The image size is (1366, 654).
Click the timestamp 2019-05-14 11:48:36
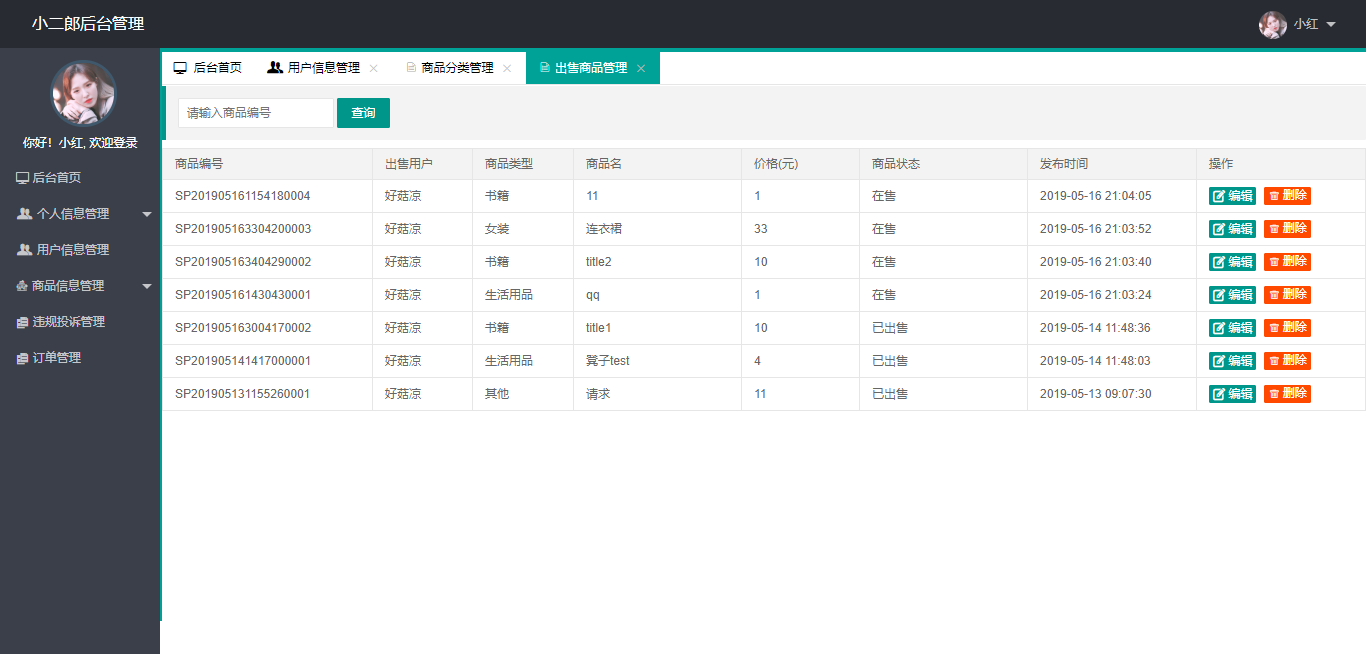[x=1095, y=328]
